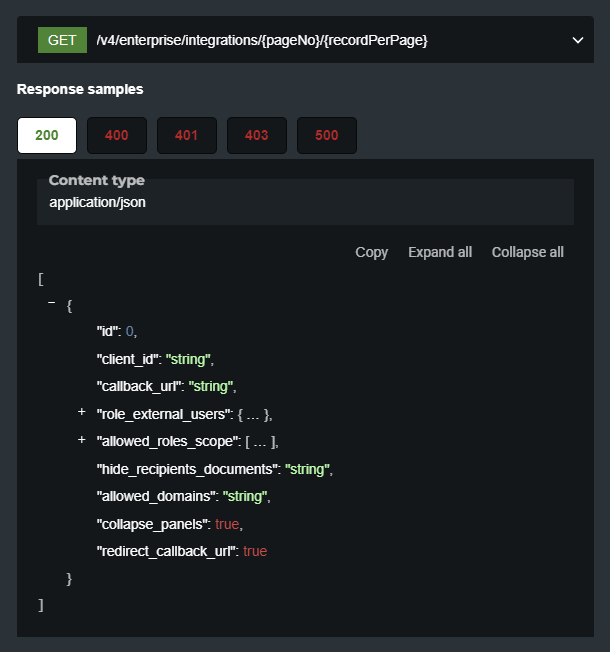The image size is (610, 652).
Task: Collapse the root object with minus icon
Action: [x=51, y=303]
